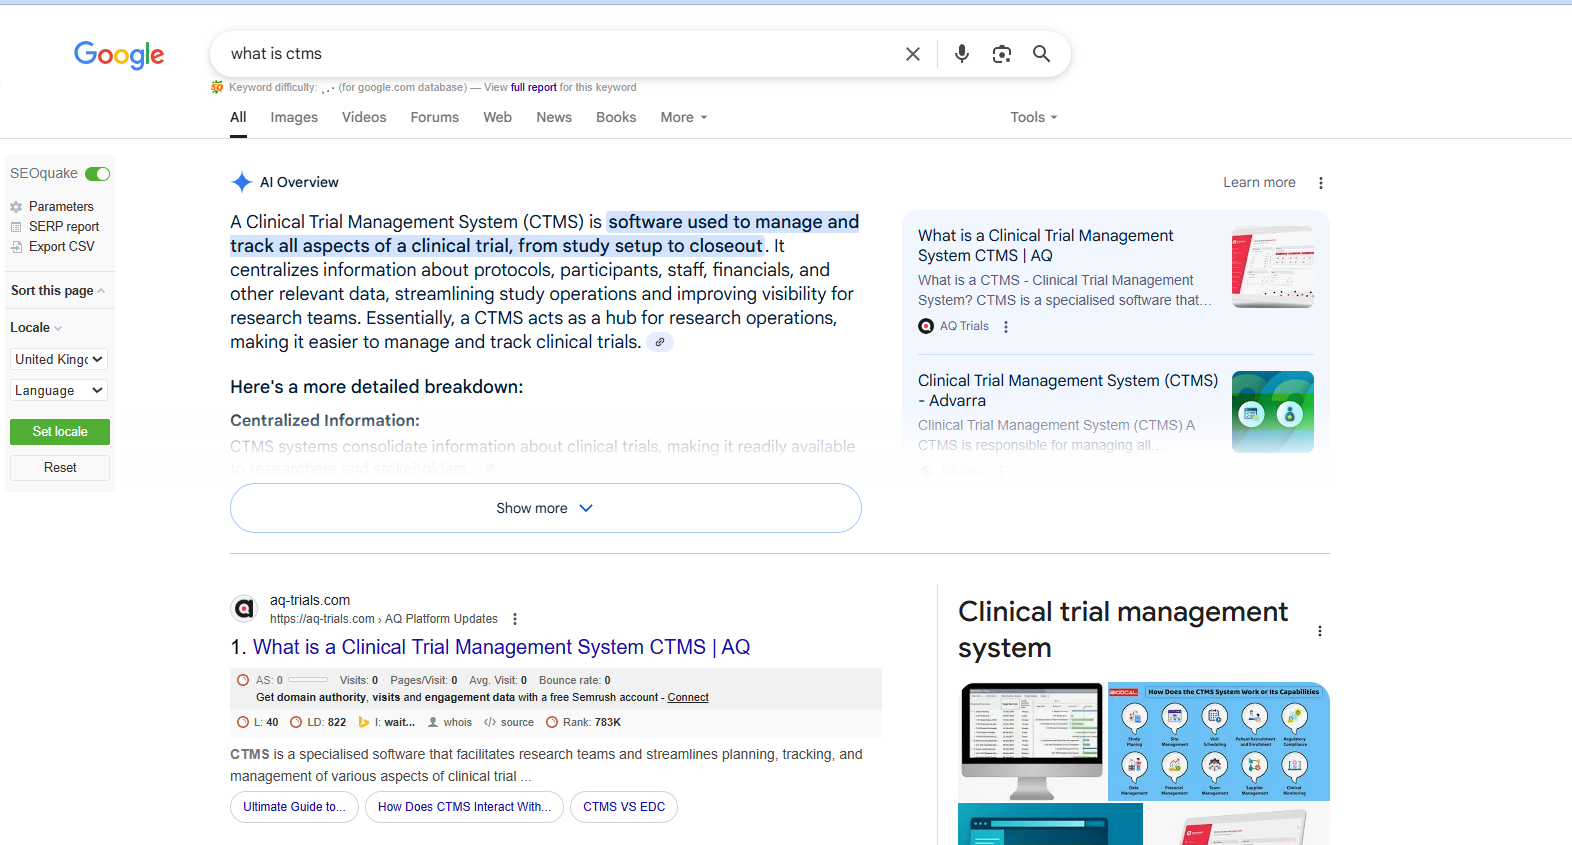The height and width of the screenshot is (845, 1572).
Task: Click the AS score circle icon
Action: click(243, 680)
